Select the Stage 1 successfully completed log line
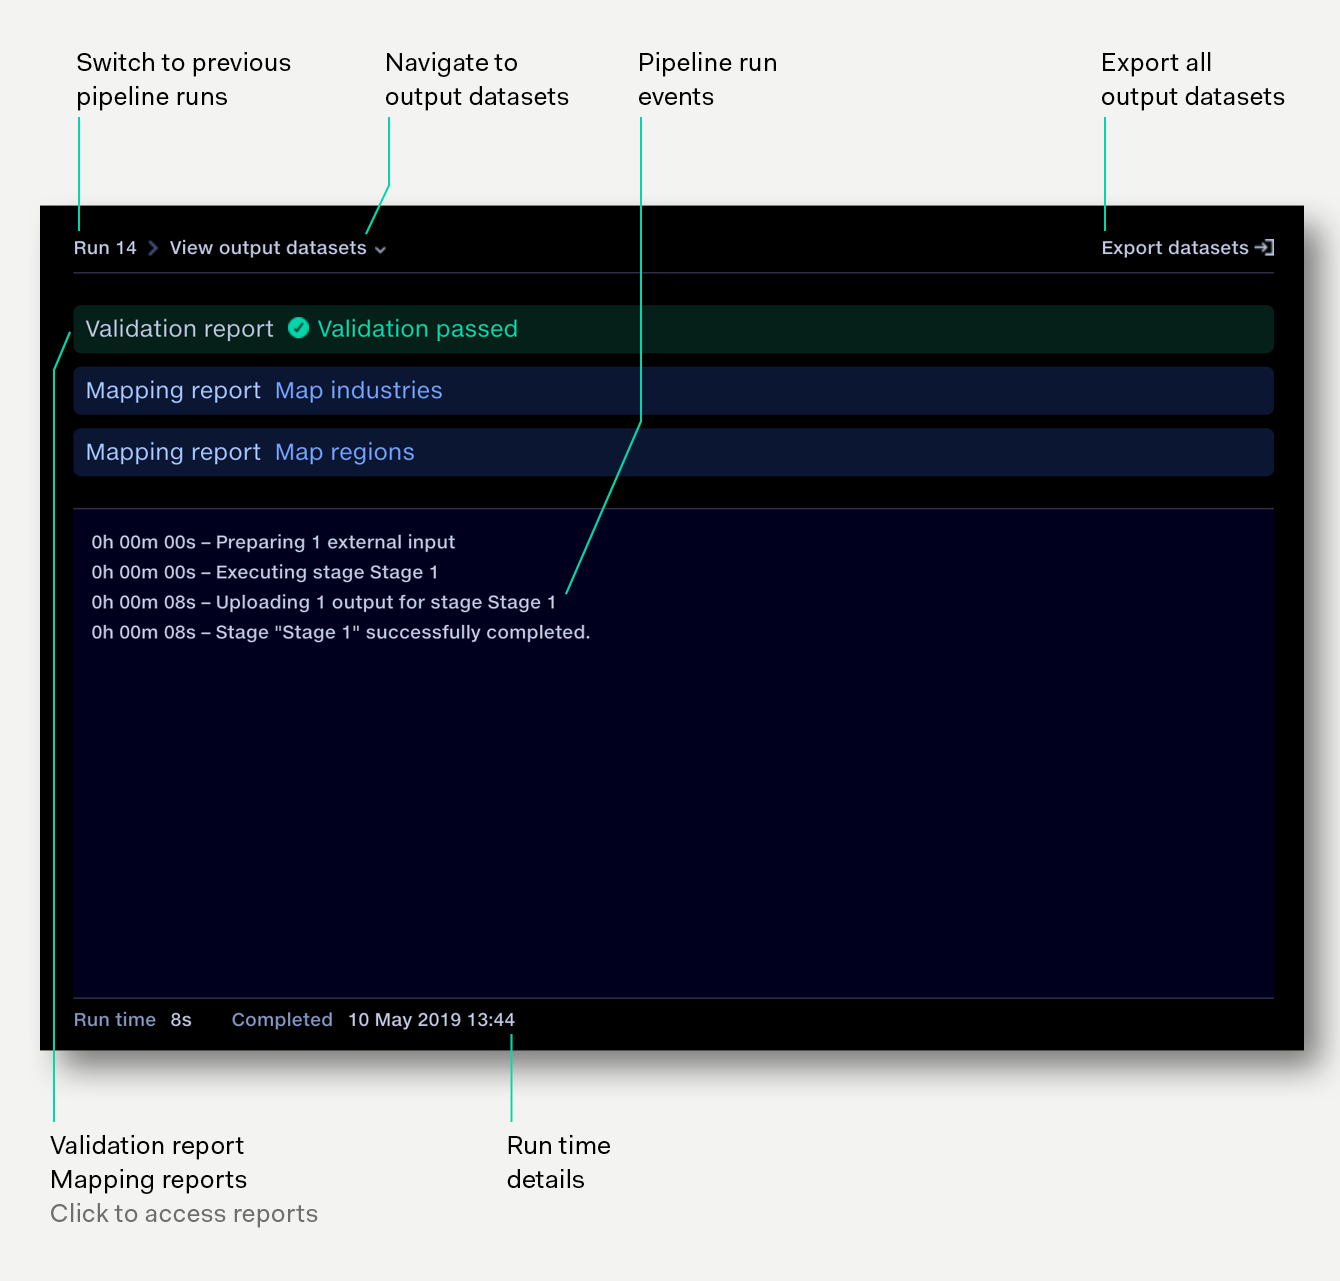The image size is (1340, 1281). click(341, 632)
